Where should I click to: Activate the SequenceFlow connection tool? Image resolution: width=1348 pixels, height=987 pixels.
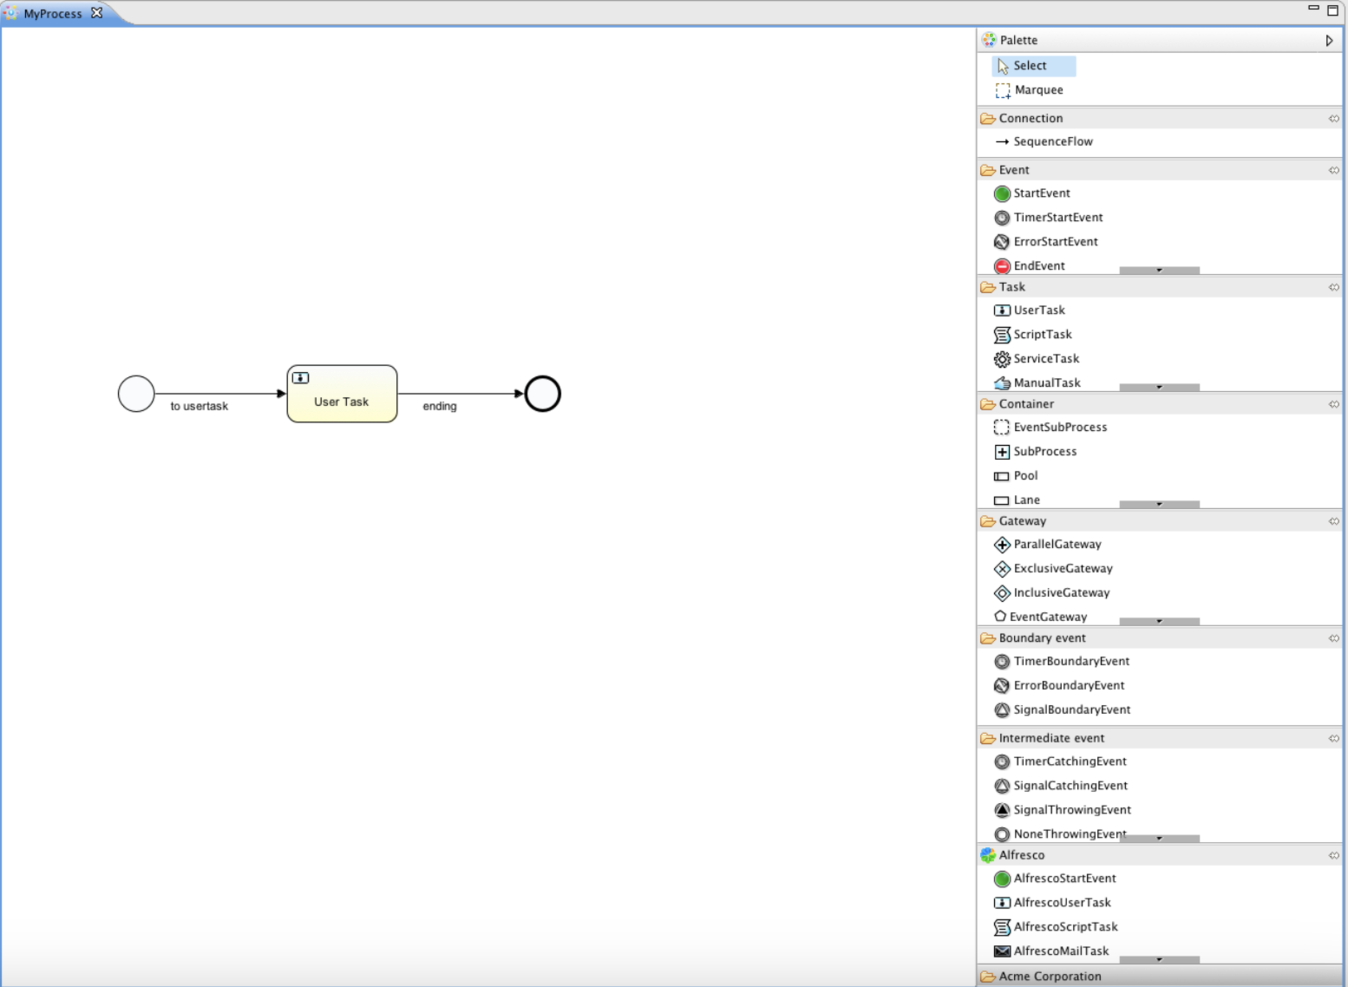coord(1044,141)
